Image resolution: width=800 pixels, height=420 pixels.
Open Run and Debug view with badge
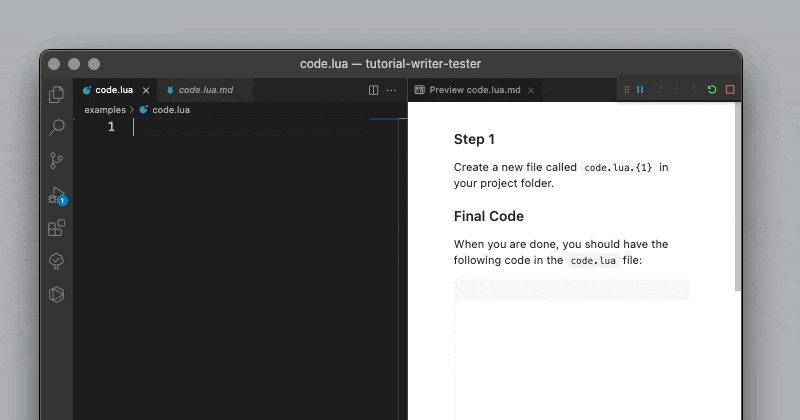coord(57,195)
